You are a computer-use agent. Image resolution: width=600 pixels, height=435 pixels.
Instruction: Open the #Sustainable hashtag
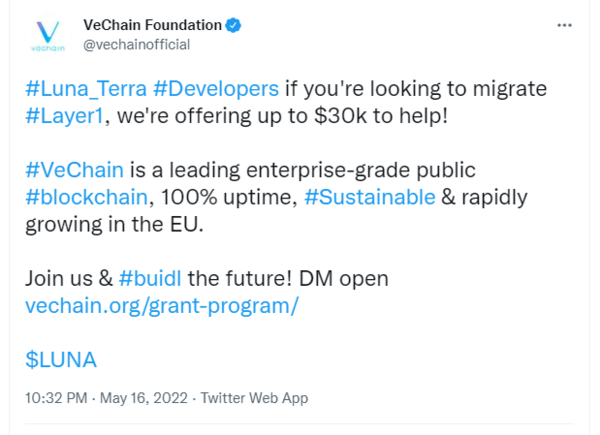(370, 197)
